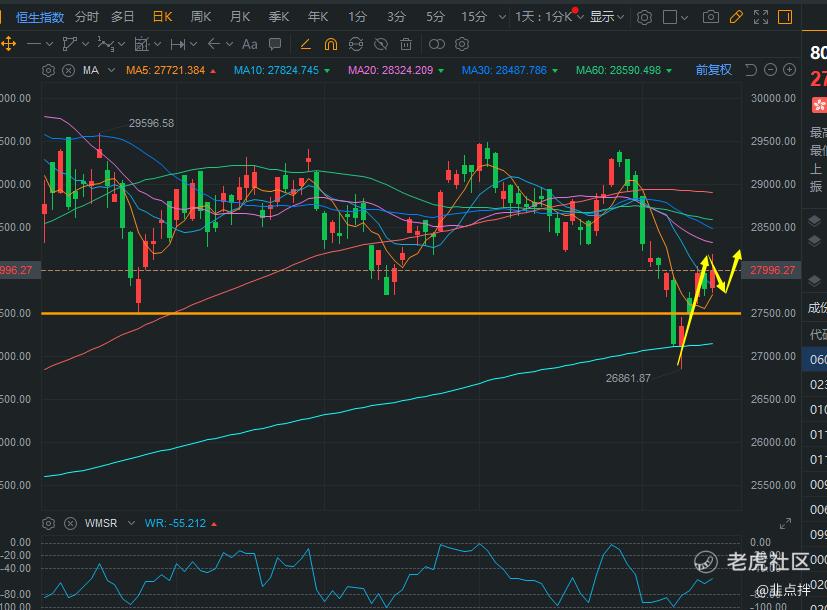Click the fullscreen expand icon
Viewport: 827px width, 610px height.
(x=761, y=17)
